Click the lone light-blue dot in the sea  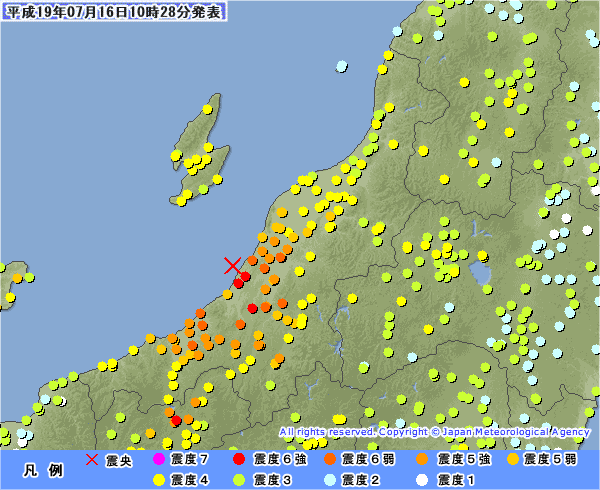click(341, 66)
